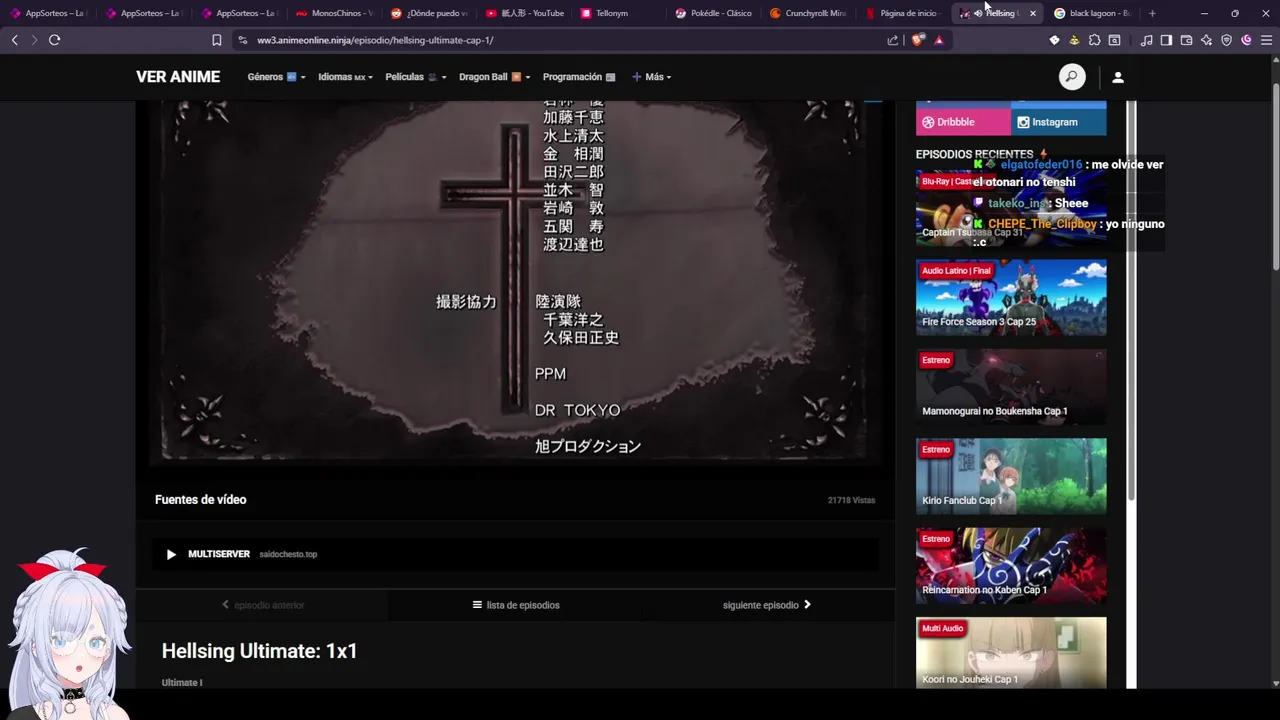Click the page-search extension icon

[1114, 40]
